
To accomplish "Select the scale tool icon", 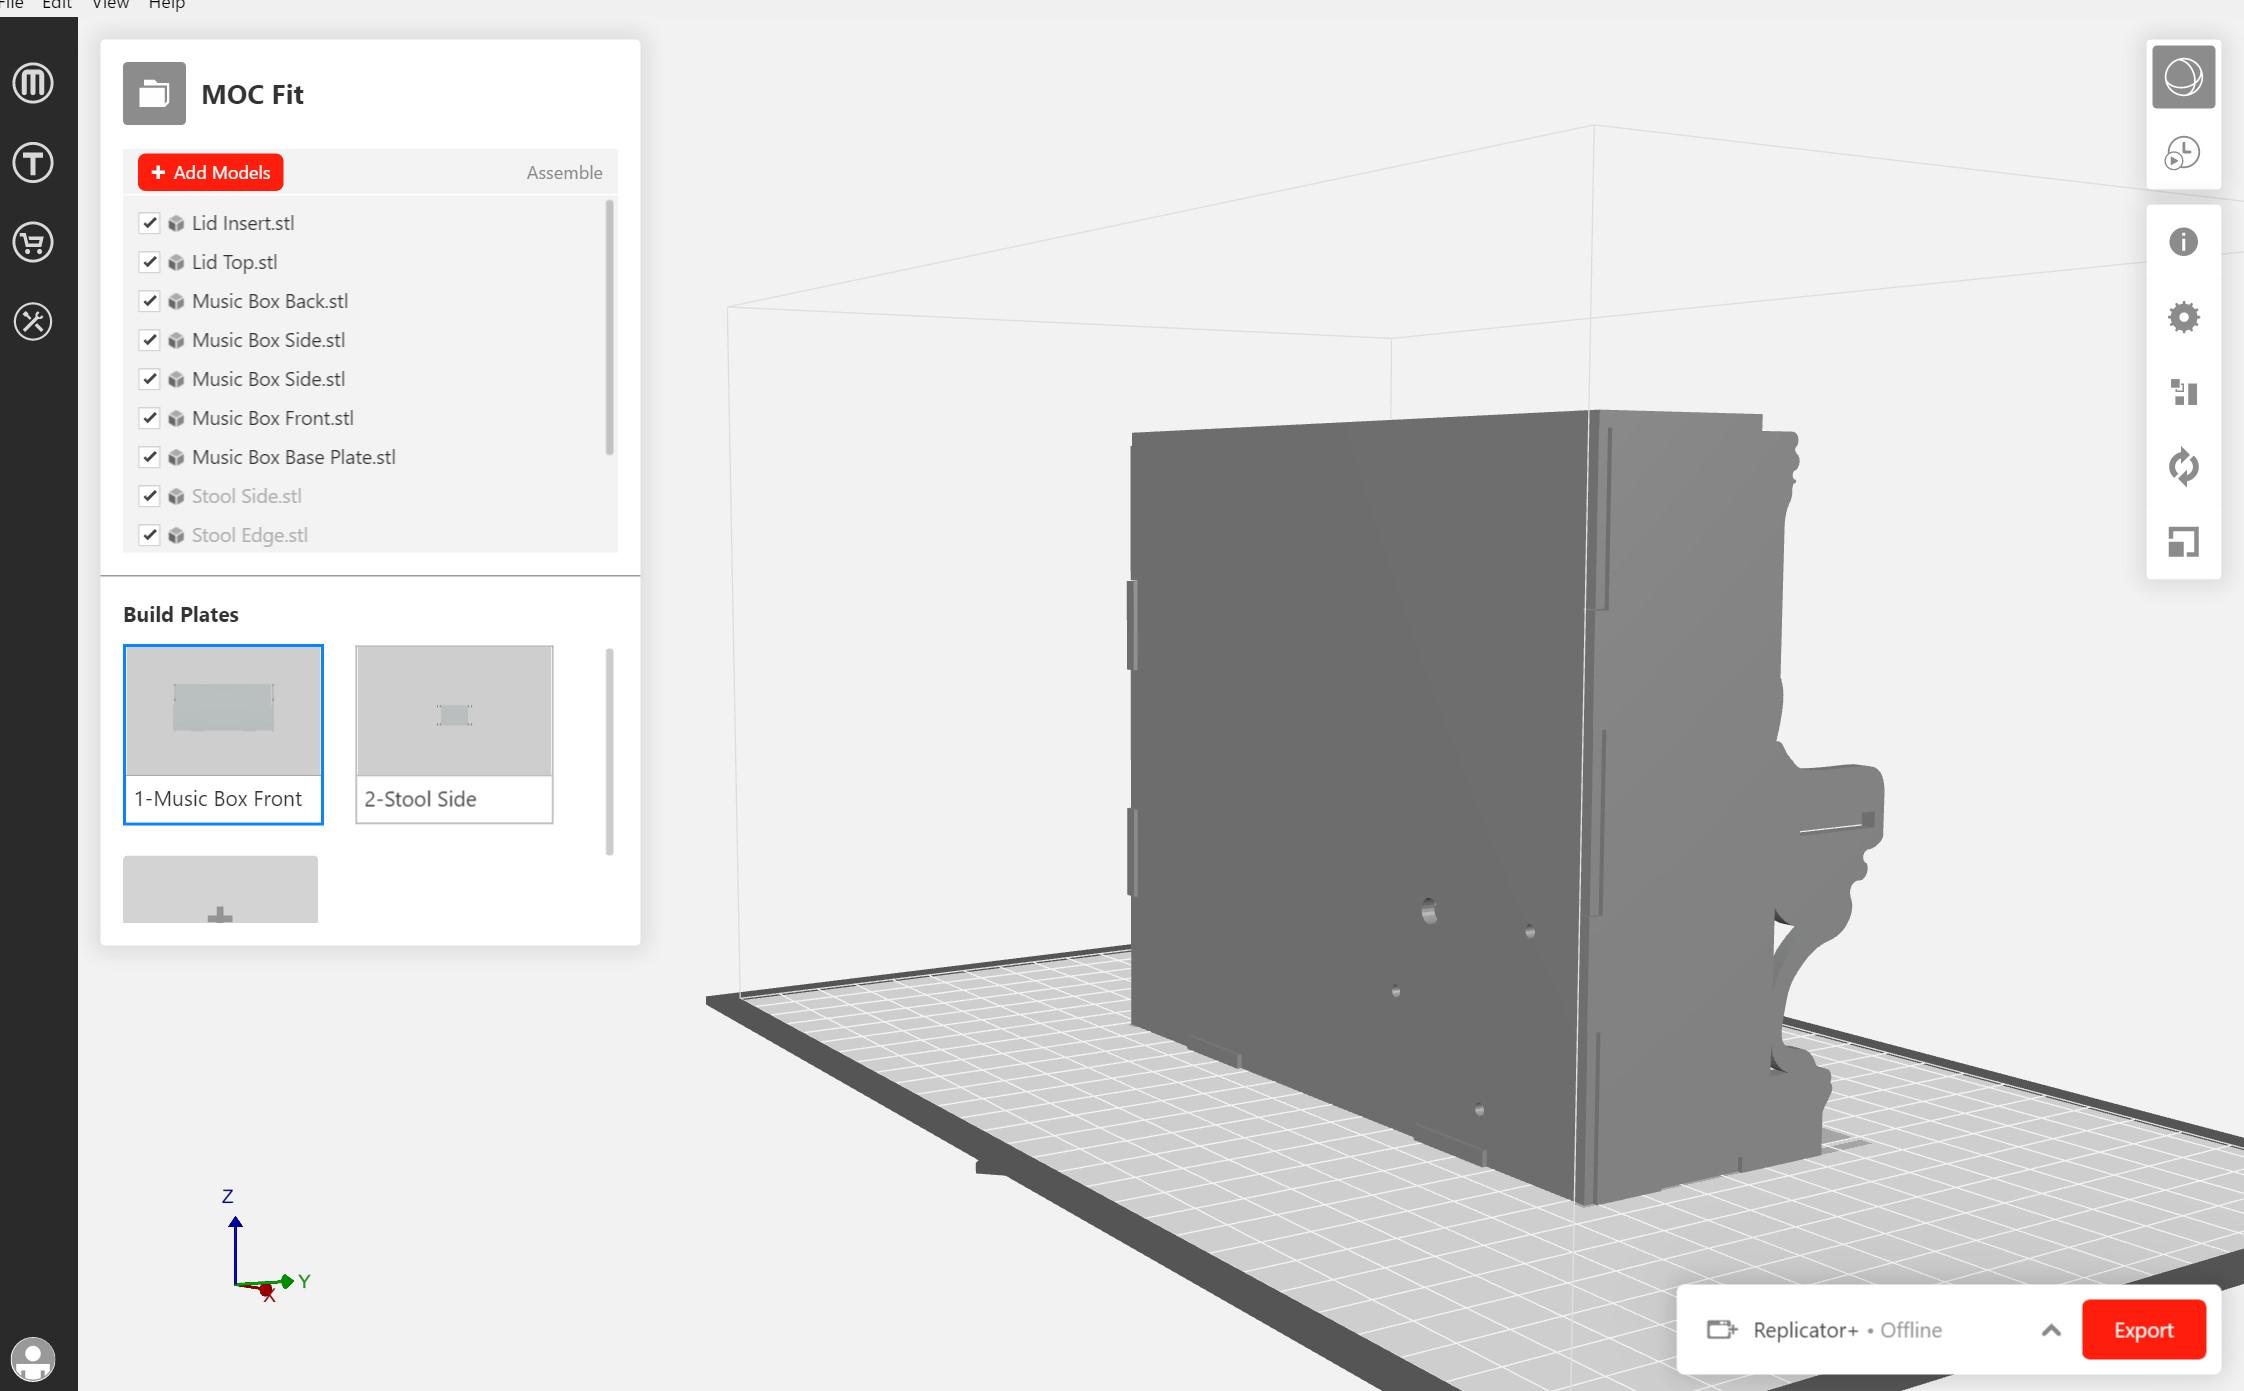I will point(2182,542).
